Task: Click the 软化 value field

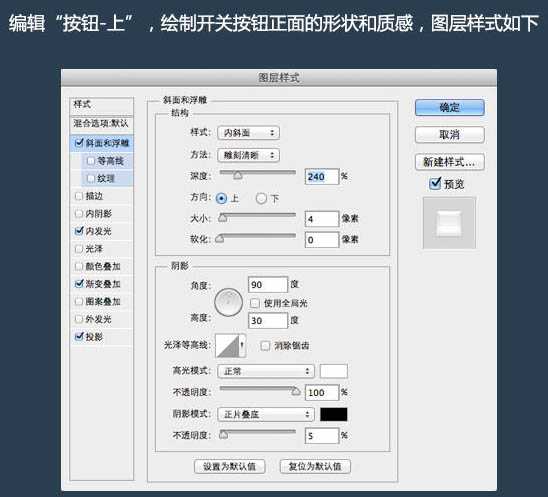Action: (322, 240)
